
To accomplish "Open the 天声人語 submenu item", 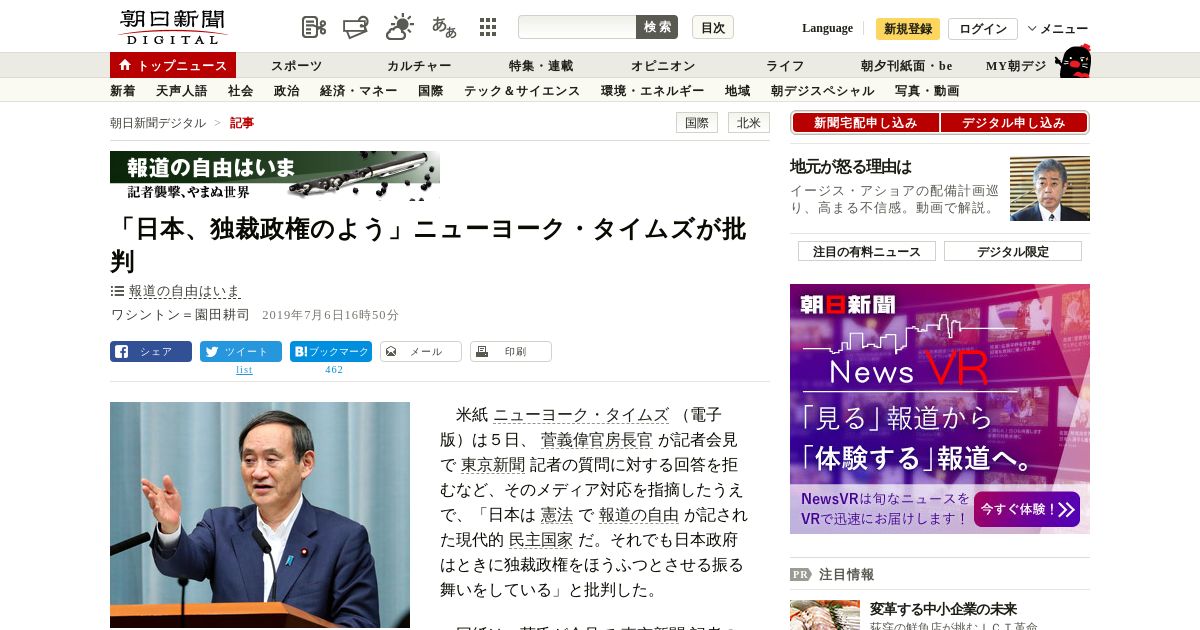I will point(182,91).
